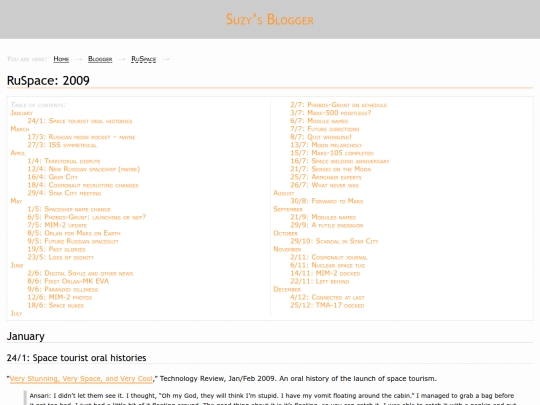
Task: Open '22/11: Left behind' entry
Action: pyautogui.click(x=320, y=281)
